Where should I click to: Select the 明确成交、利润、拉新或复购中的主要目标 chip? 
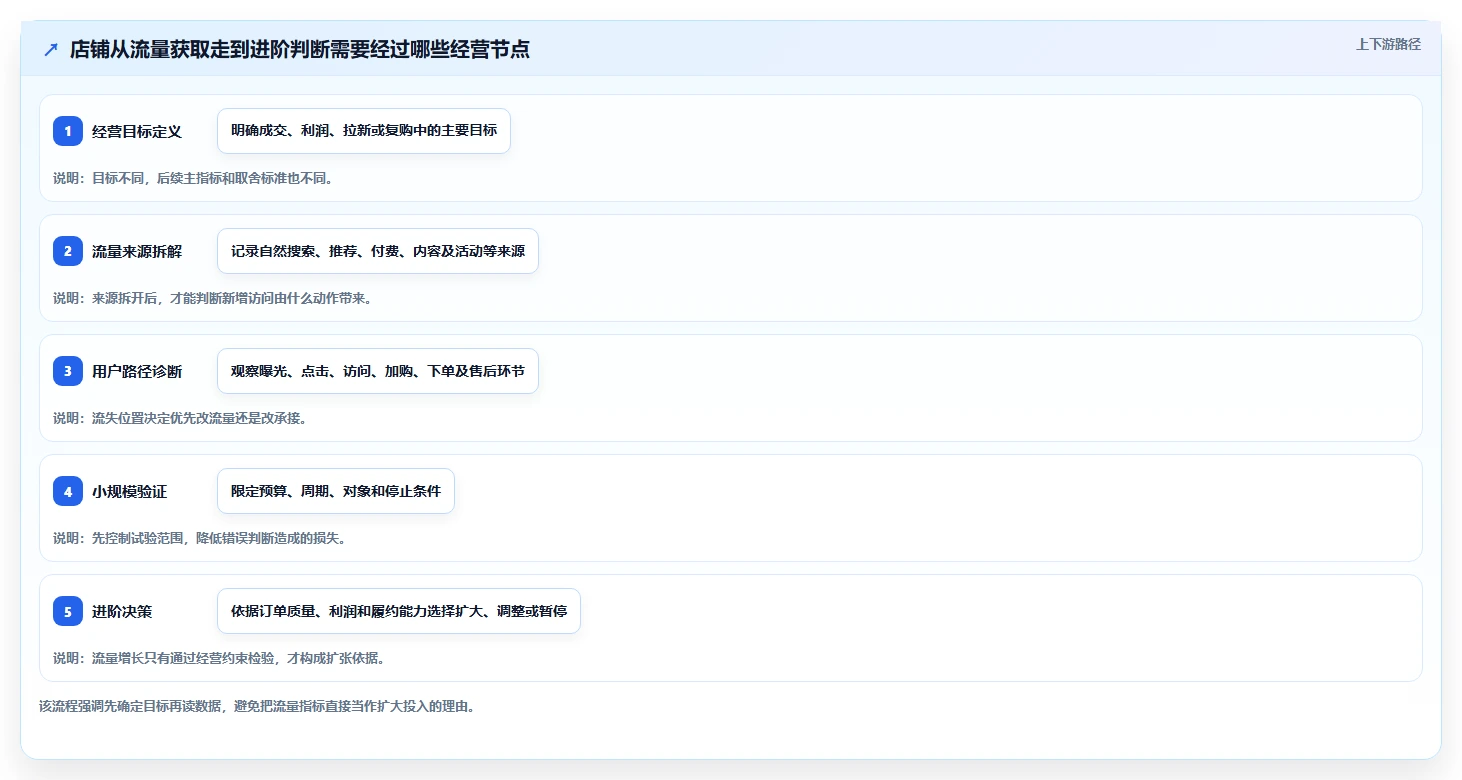(364, 131)
